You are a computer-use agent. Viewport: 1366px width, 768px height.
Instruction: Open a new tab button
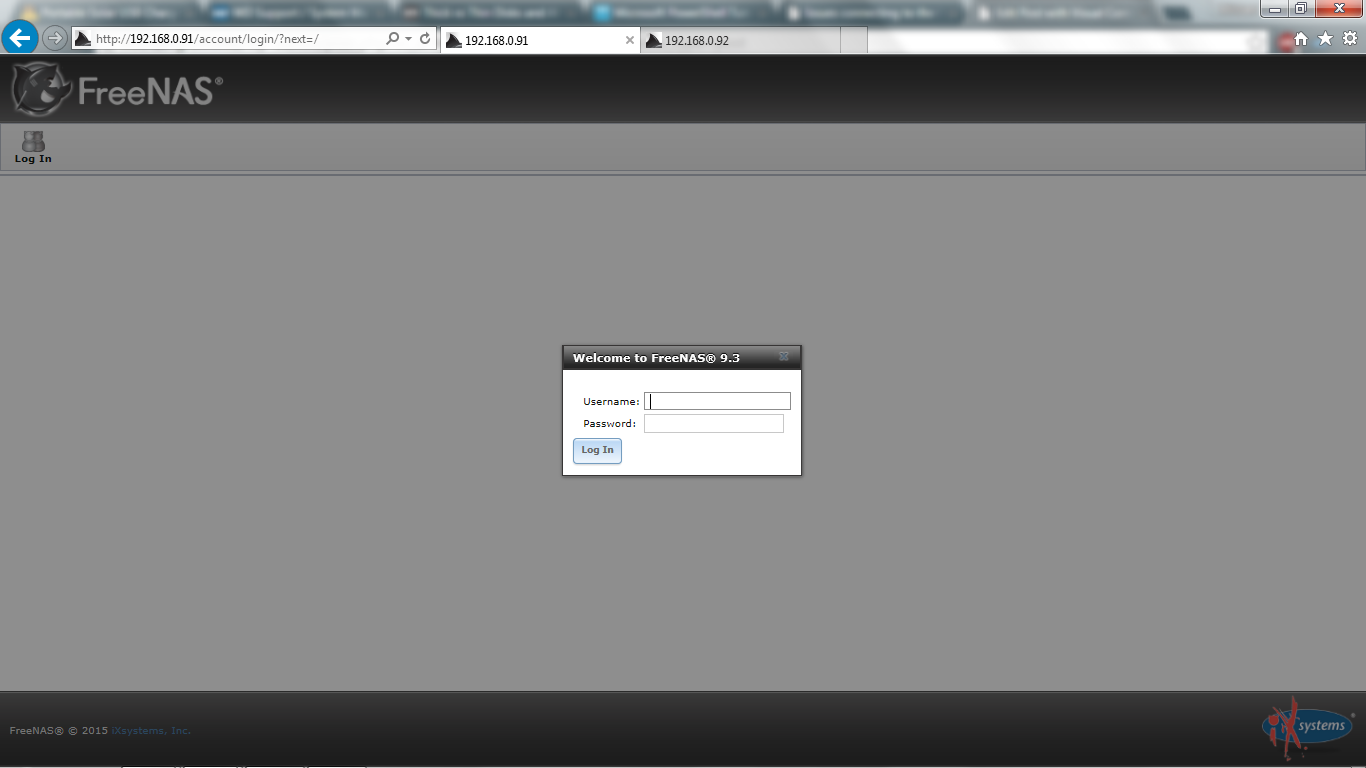(x=853, y=41)
